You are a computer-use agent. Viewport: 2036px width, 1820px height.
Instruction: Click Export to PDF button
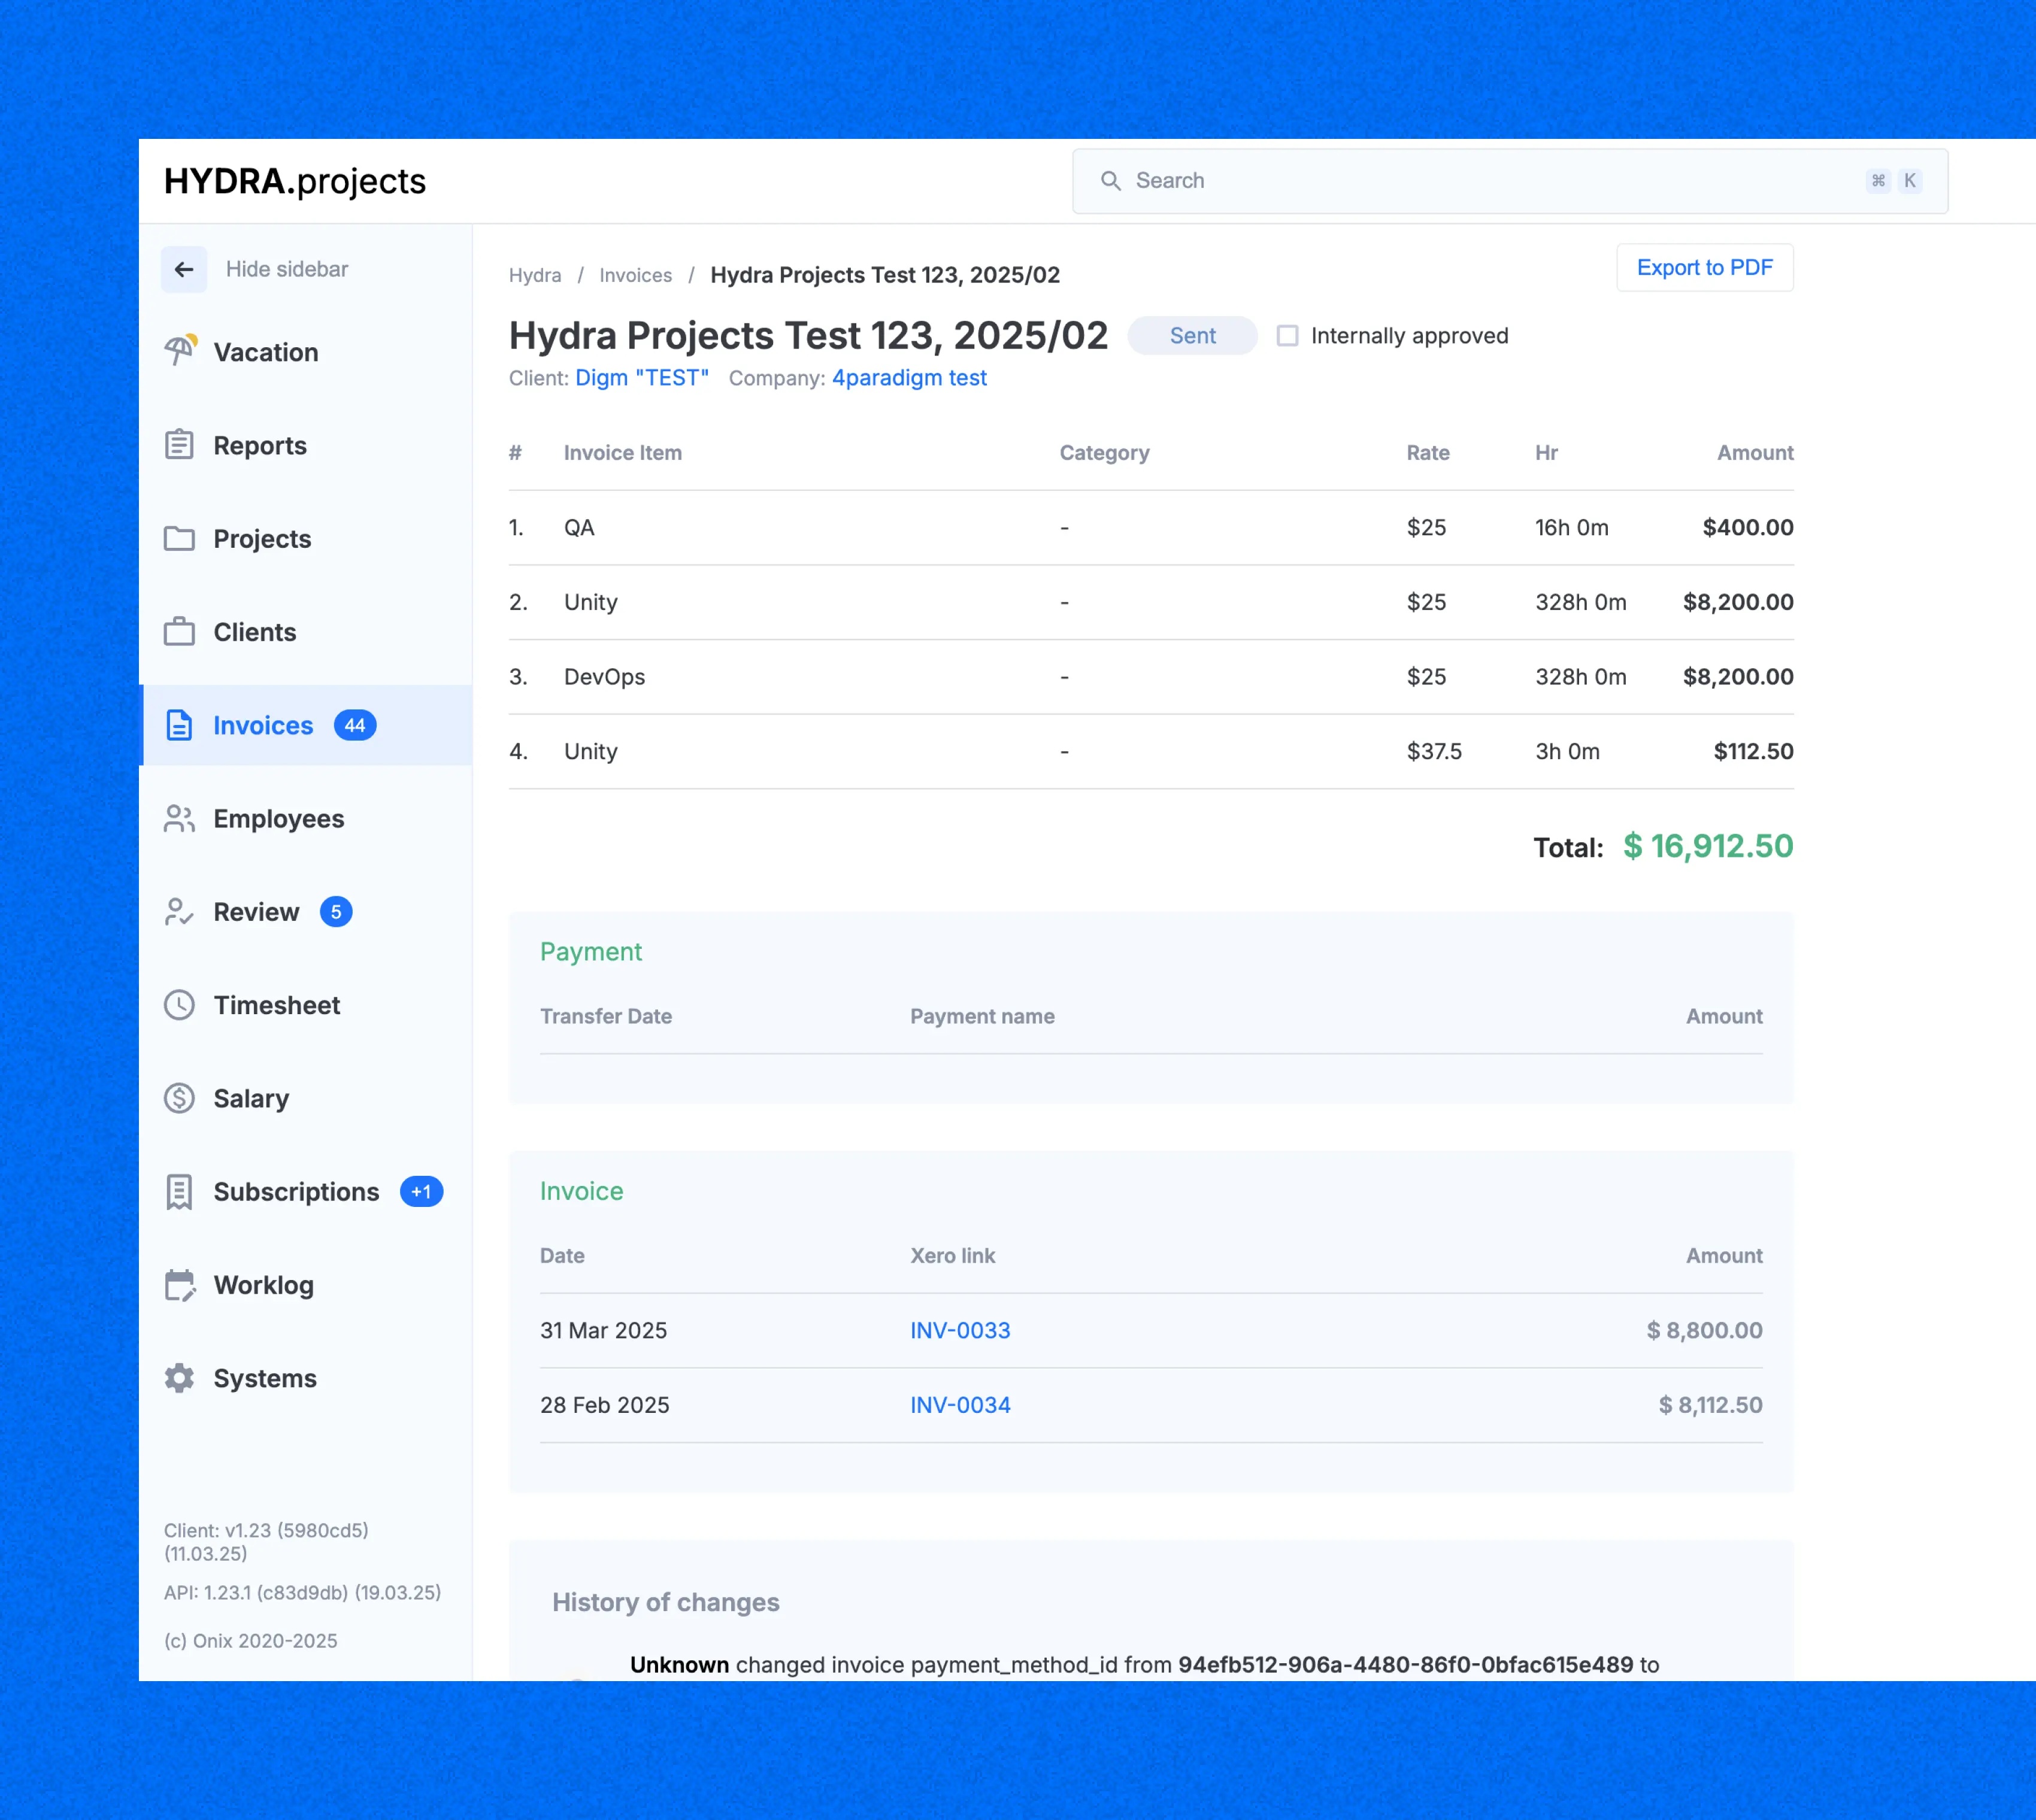click(x=1704, y=267)
